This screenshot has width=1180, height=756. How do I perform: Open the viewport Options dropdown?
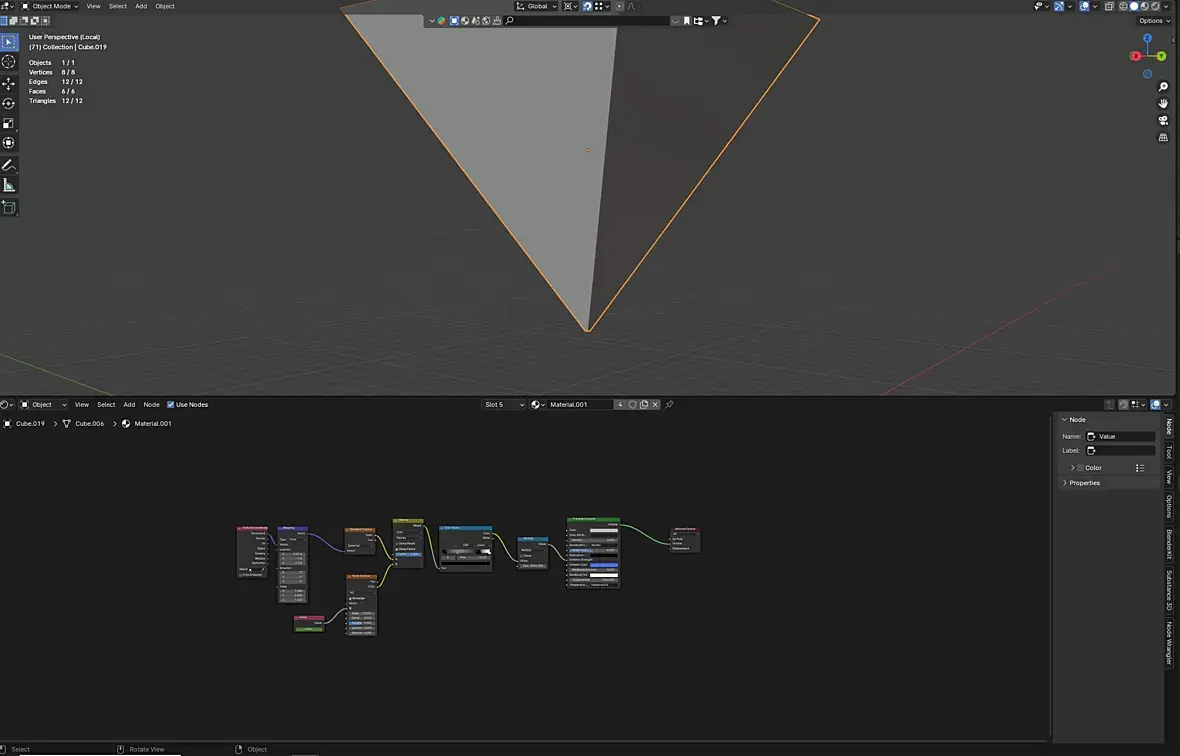tap(1154, 21)
